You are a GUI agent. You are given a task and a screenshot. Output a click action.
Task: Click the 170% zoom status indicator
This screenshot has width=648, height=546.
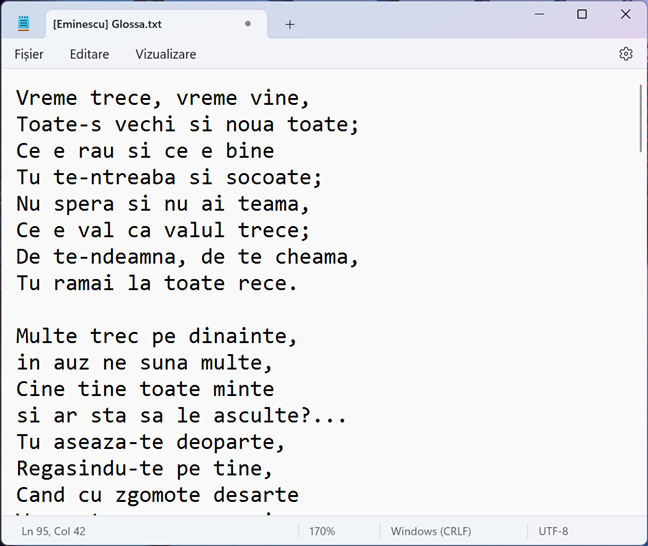point(322,531)
